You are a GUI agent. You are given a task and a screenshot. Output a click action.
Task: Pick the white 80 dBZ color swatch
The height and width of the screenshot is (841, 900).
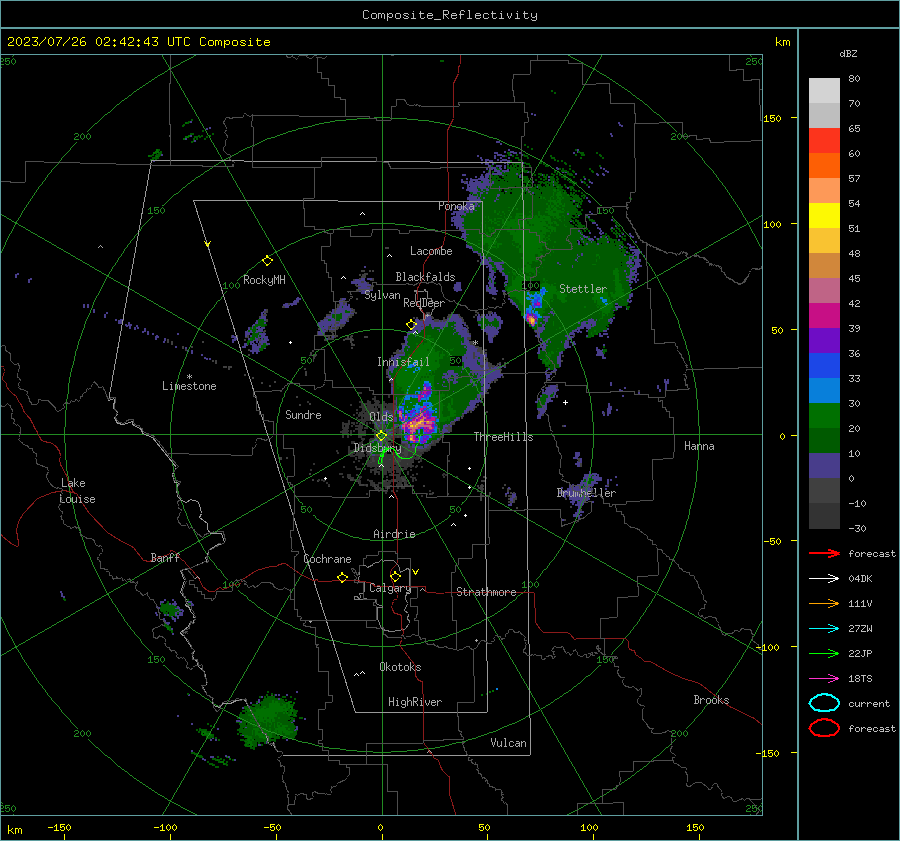[x=824, y=91]
